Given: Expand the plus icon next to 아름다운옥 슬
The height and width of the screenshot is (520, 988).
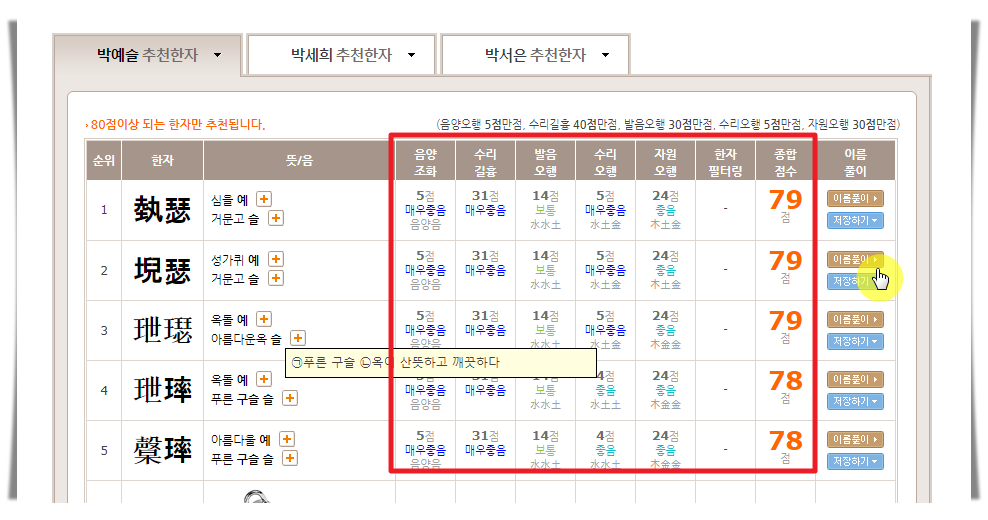Looking at the screenshot, I should tap(298, 338).
